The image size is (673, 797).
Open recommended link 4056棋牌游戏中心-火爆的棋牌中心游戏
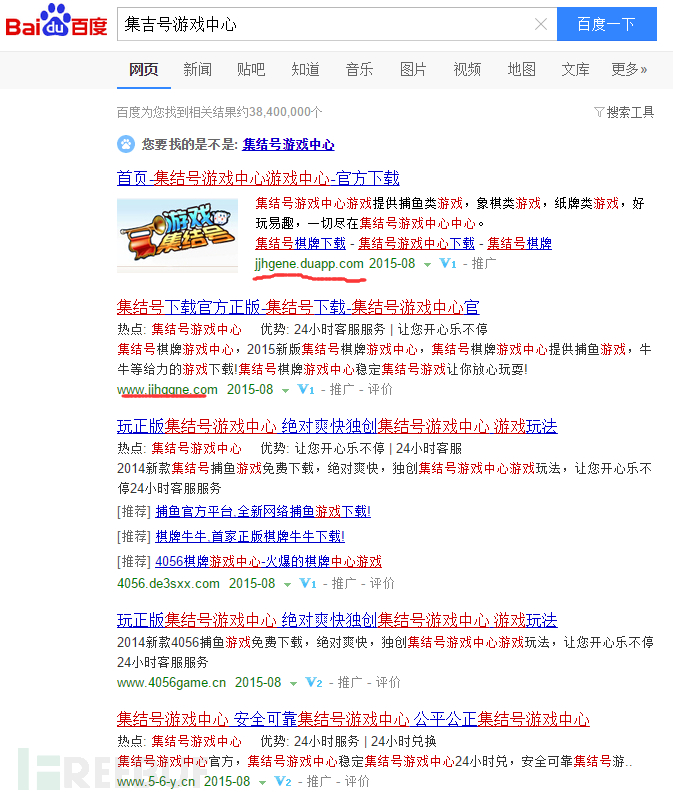point(268,562)
